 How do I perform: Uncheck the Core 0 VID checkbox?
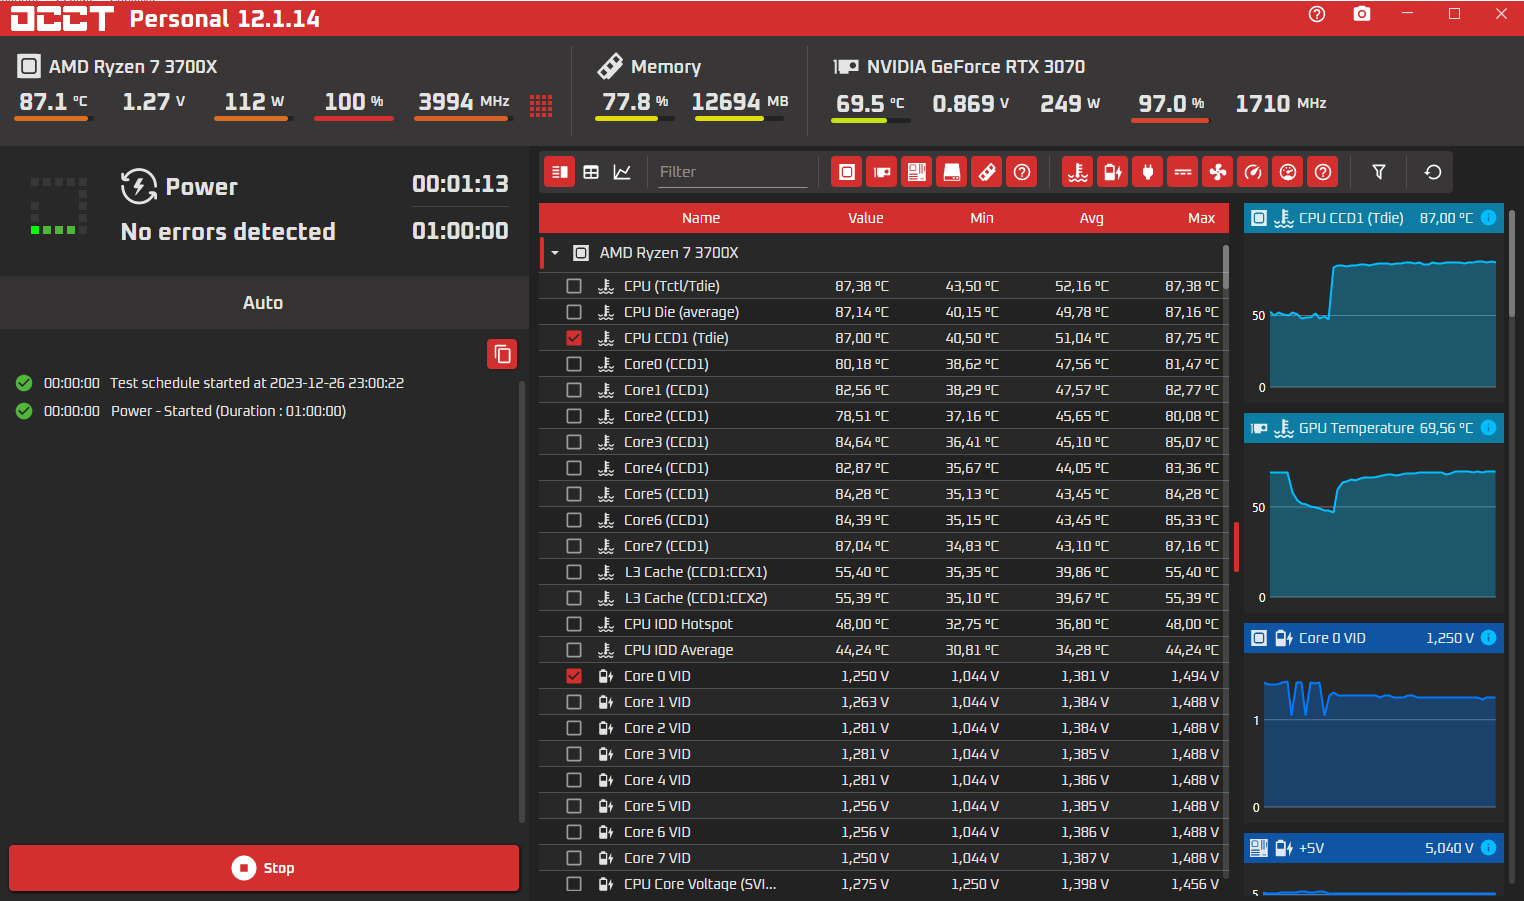(574, 676)
